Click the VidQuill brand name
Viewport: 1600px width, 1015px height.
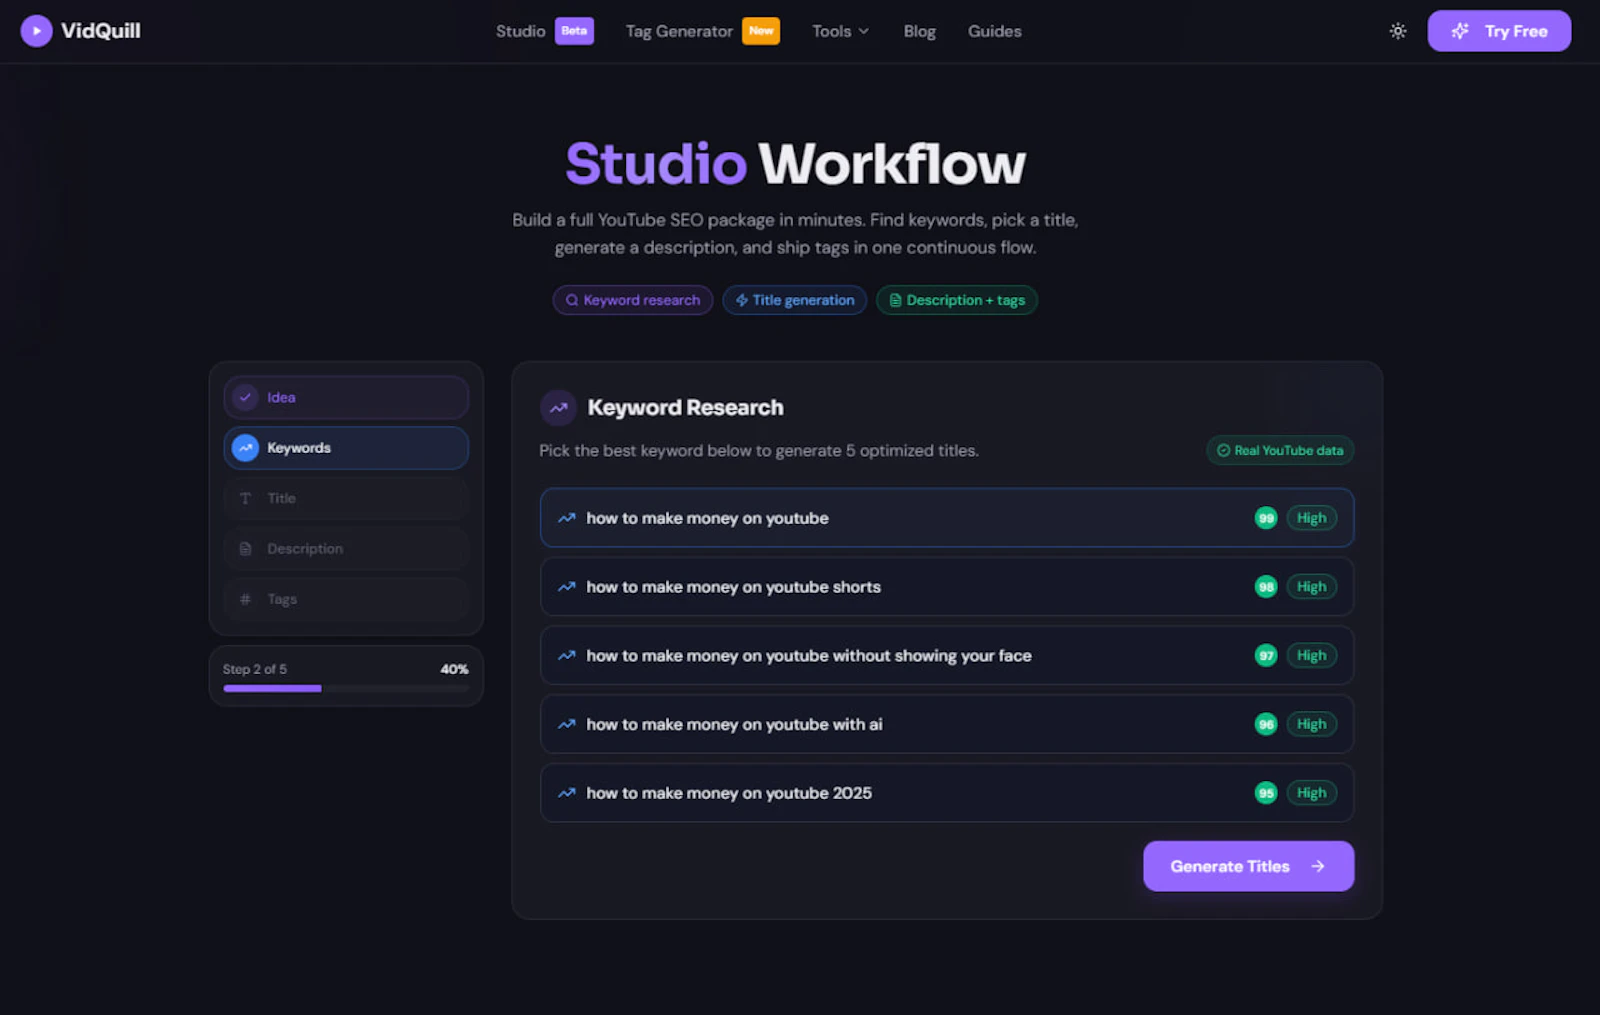coord(101,31)
